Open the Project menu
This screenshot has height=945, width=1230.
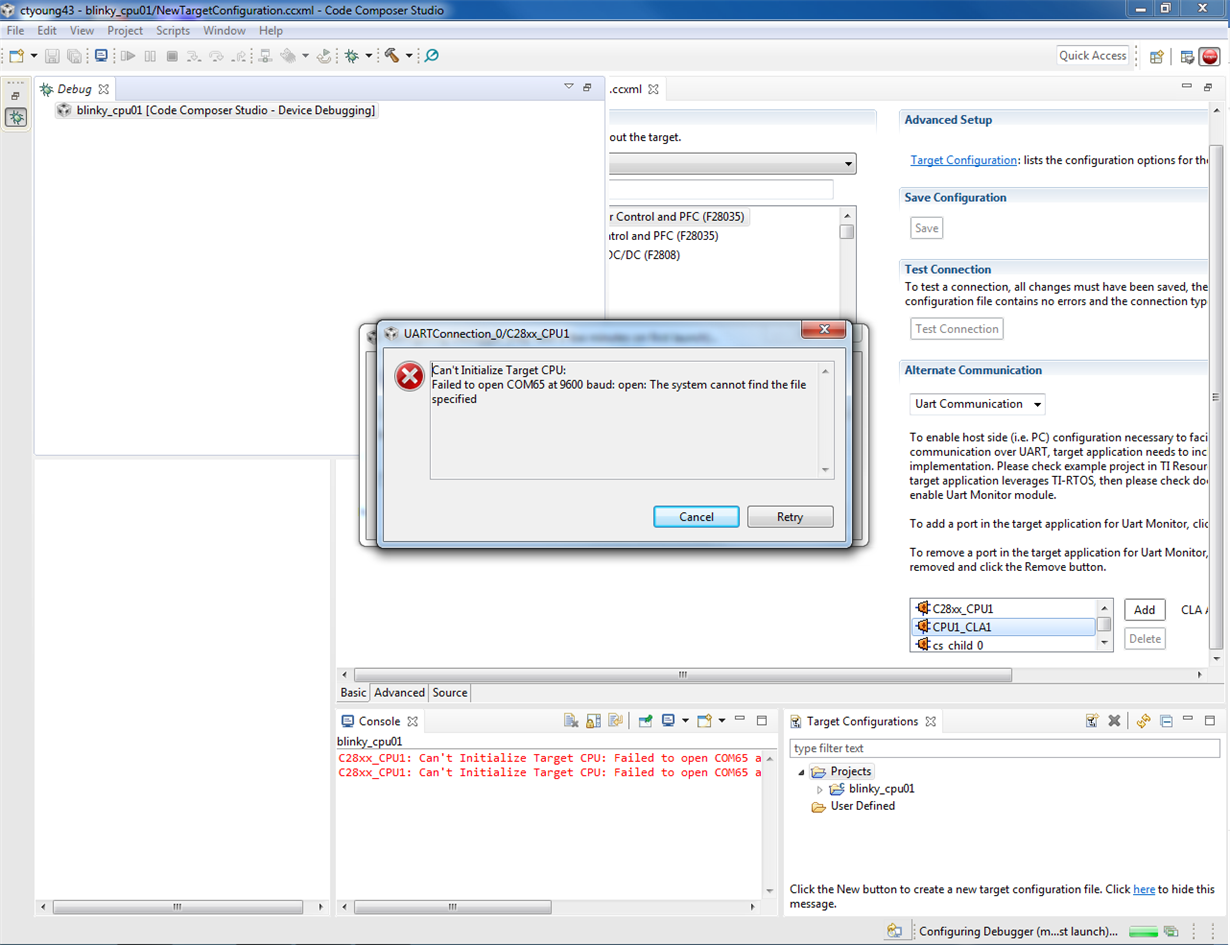point(125,31)
